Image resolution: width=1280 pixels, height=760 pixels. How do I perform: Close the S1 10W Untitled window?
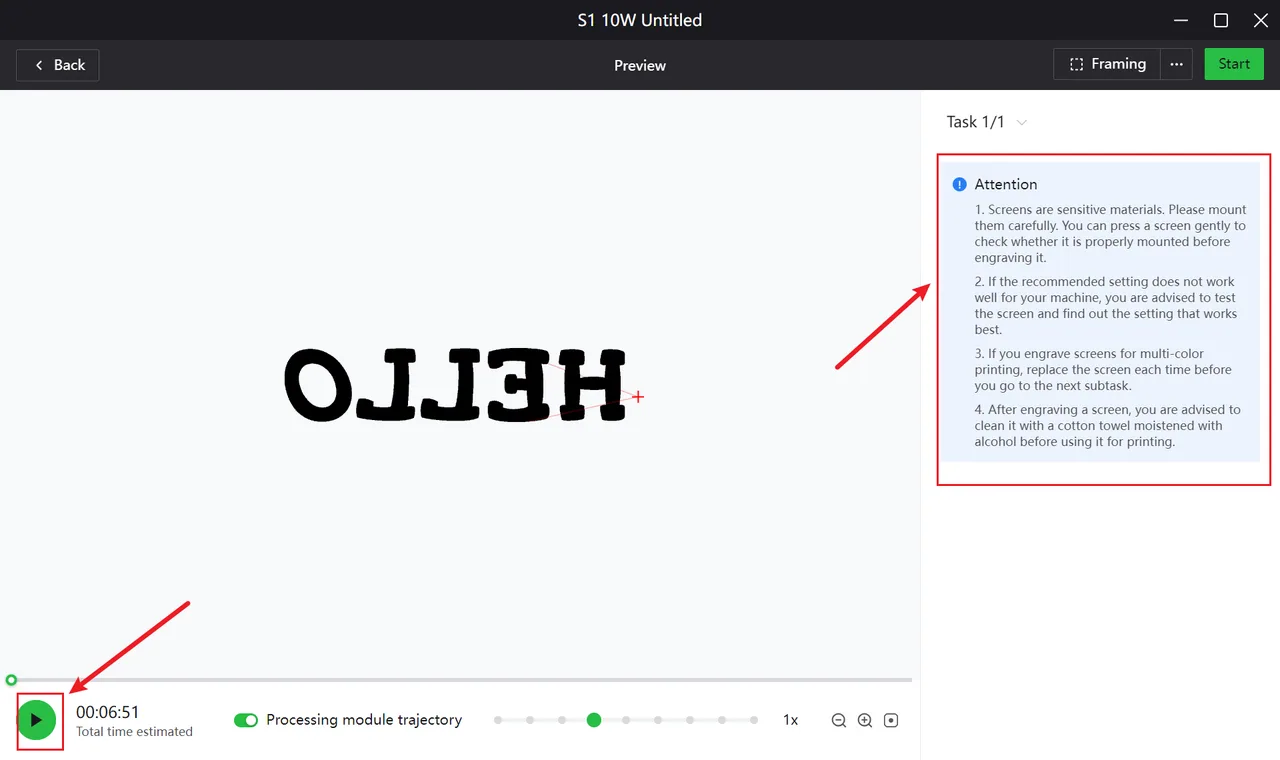(x=1261, y=20)
